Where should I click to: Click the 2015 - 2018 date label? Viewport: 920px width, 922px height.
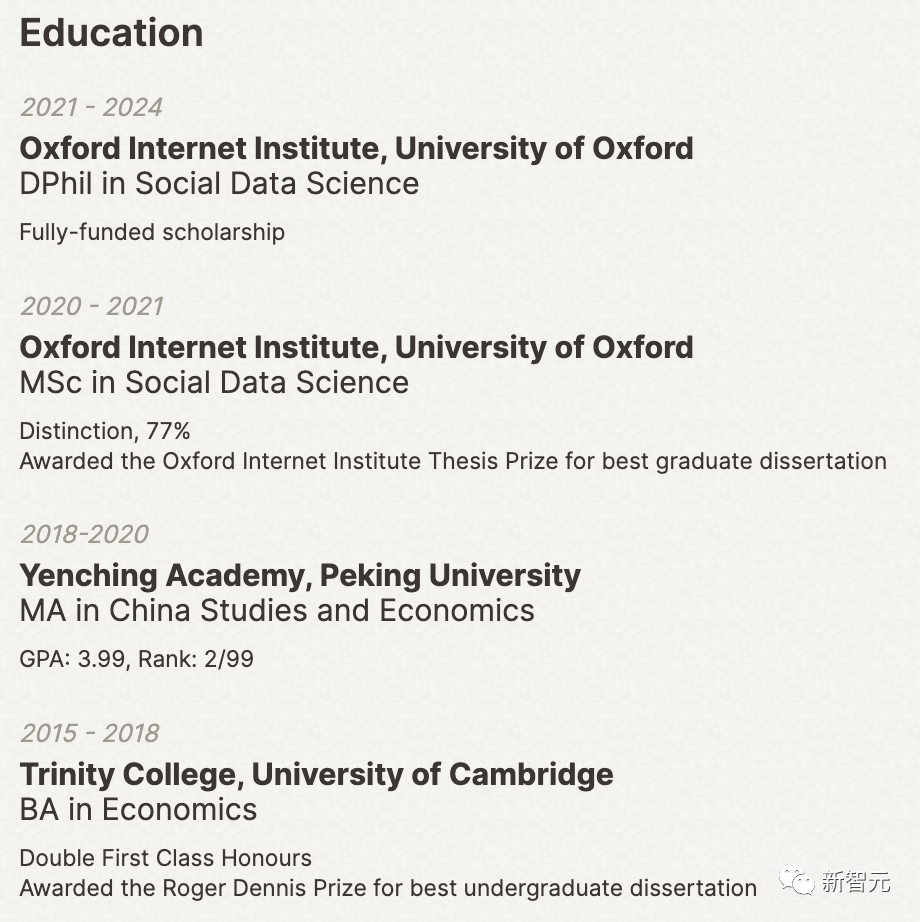coord(89,733)
